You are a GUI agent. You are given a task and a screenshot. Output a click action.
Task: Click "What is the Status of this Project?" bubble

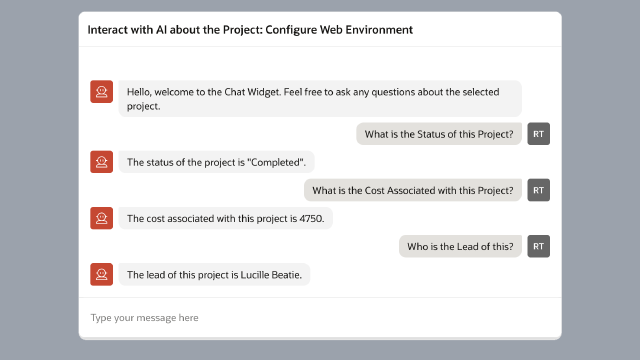[x=439, y=134]
